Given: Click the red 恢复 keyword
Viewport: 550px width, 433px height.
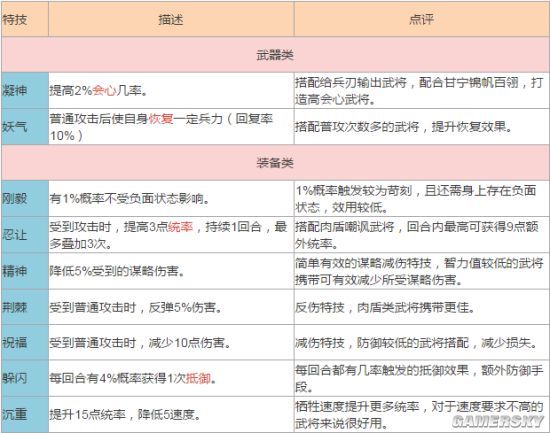Looking at the screenshot, I should click(x=161, y=119).
